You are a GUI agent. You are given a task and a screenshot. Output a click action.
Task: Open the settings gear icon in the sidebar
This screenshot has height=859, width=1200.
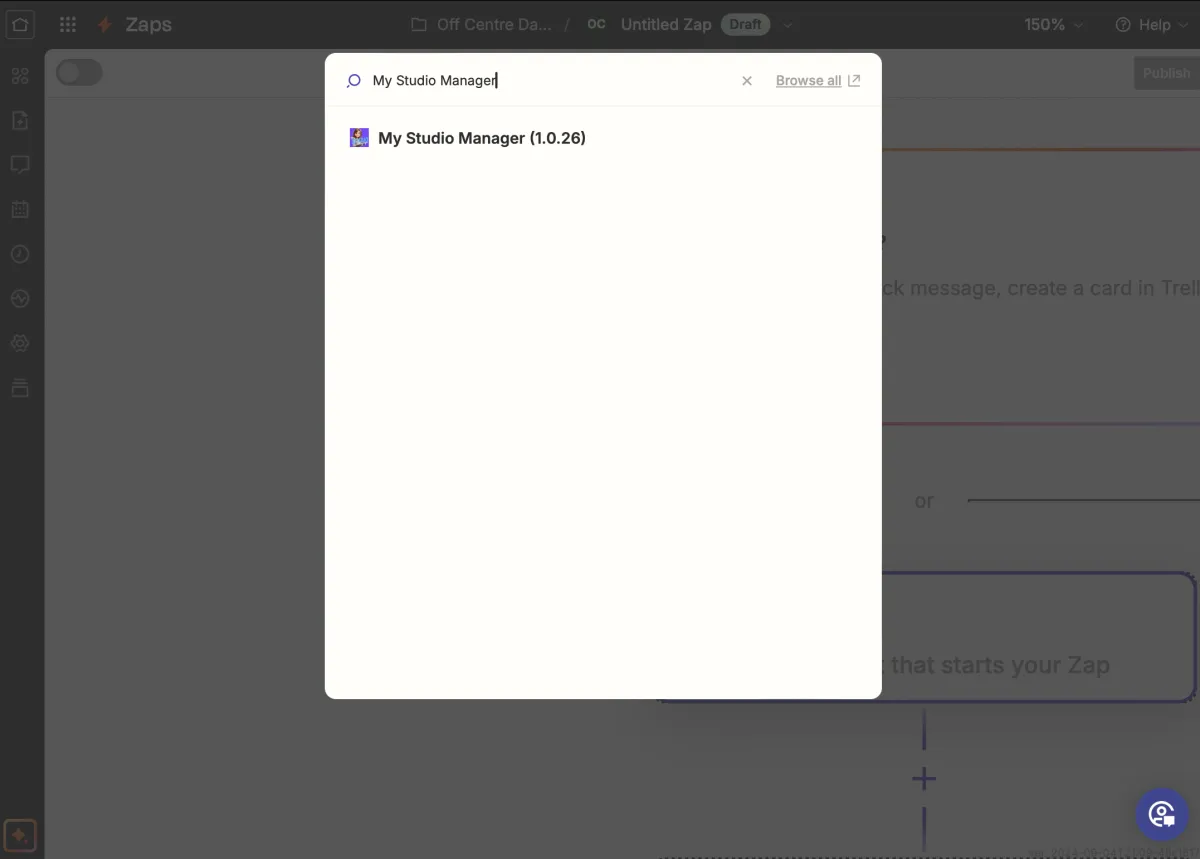coord(20,343)
